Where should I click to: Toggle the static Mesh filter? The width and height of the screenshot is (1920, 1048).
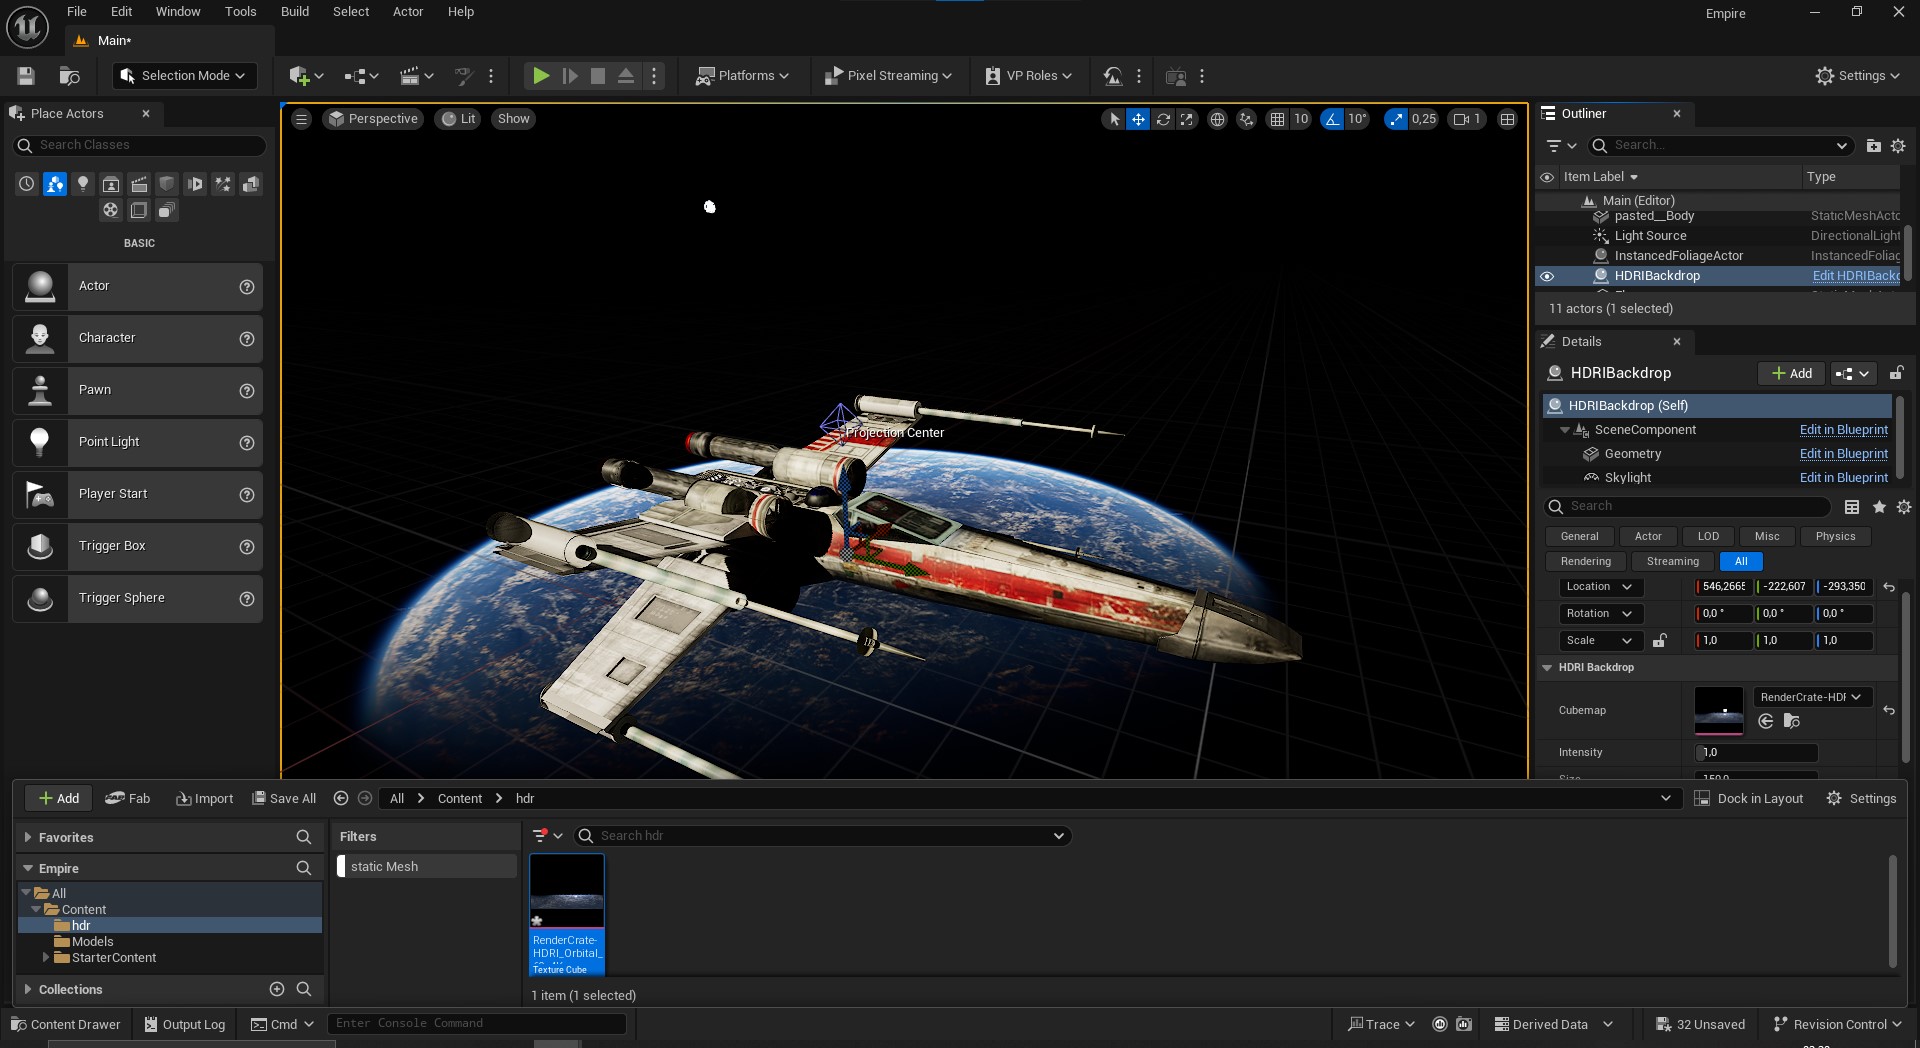click(x=427, y=866)
